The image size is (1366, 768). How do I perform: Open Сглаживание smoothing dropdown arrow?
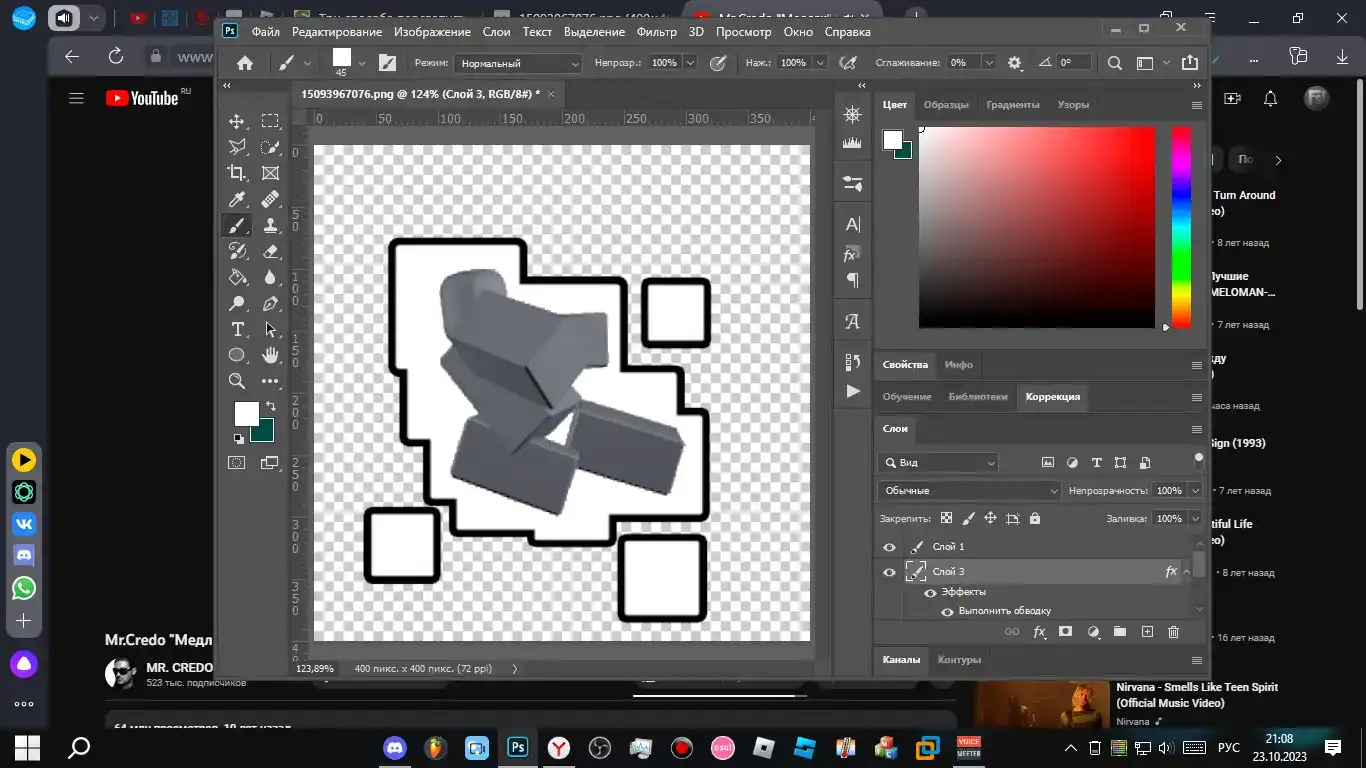(x=988, y=62)
